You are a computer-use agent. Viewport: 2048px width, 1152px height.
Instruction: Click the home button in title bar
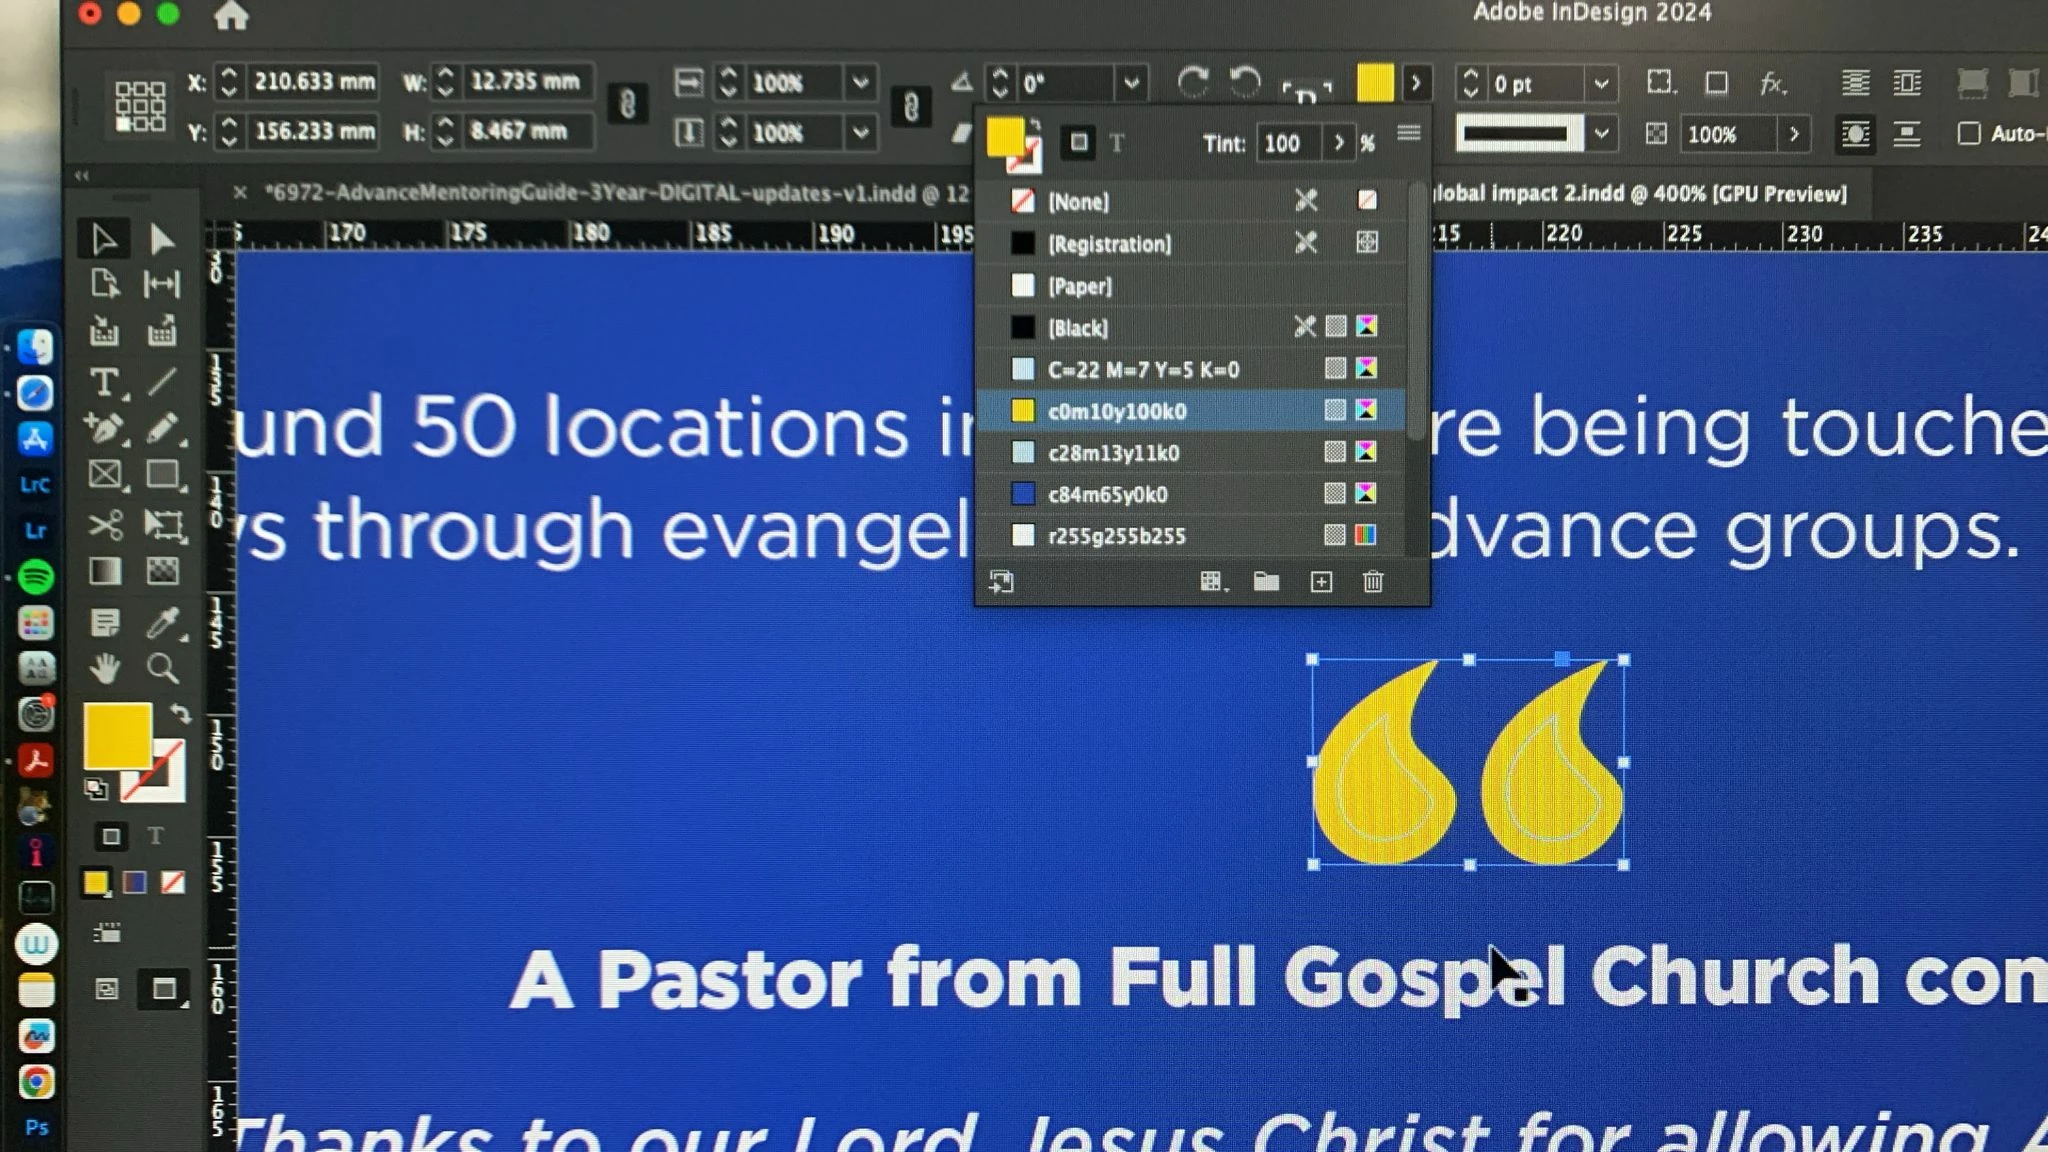pyautogui.click(x=231, y=15)
